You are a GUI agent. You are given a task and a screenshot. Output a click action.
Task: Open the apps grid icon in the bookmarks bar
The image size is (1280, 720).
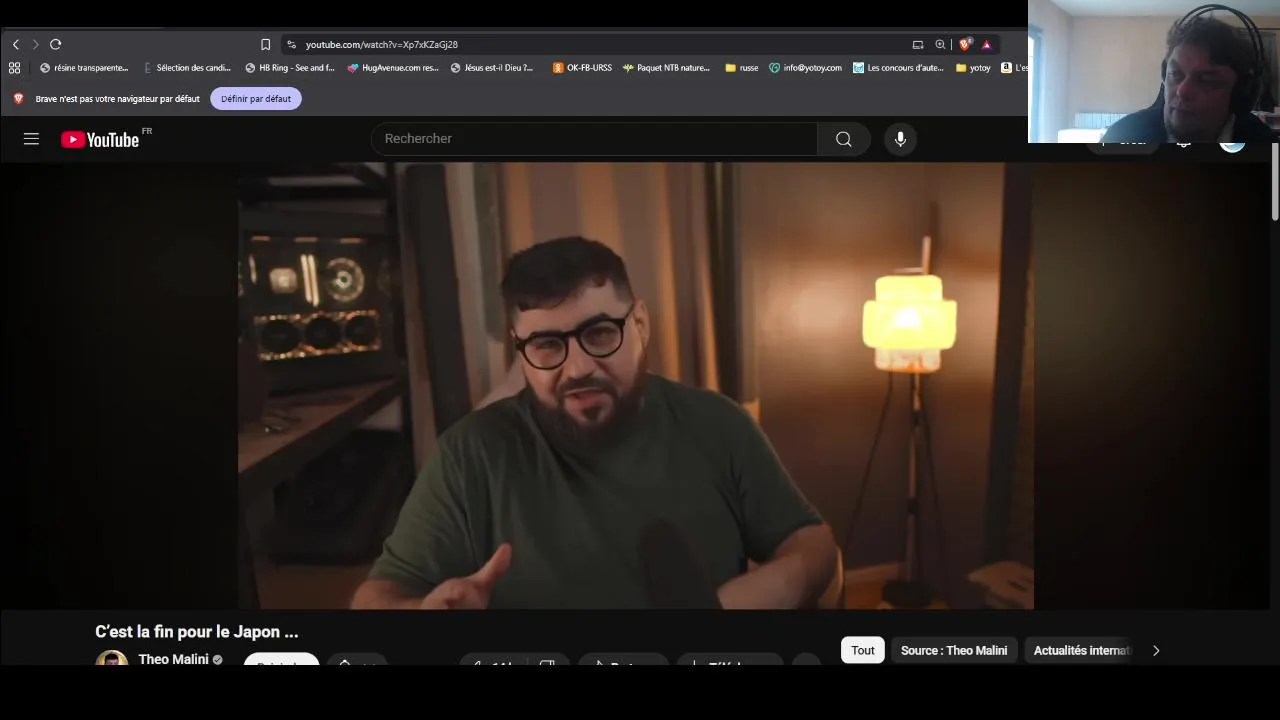(14, 68)
